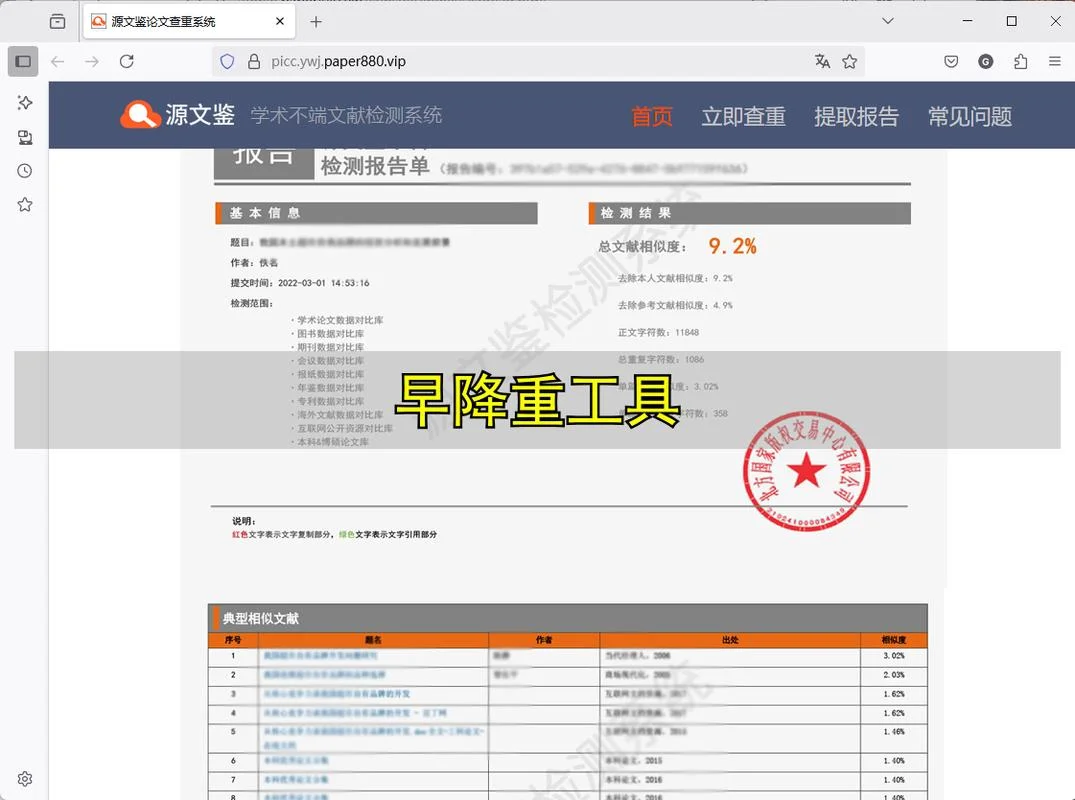Show synced tabs in sidebar

point(25,137)
